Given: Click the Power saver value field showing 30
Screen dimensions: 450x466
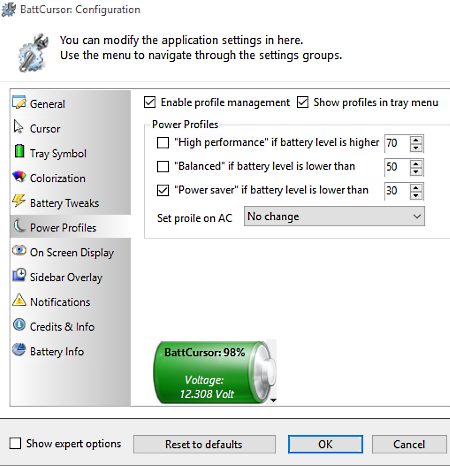Looking at the screenshot, I should click(x=397, y=191).
